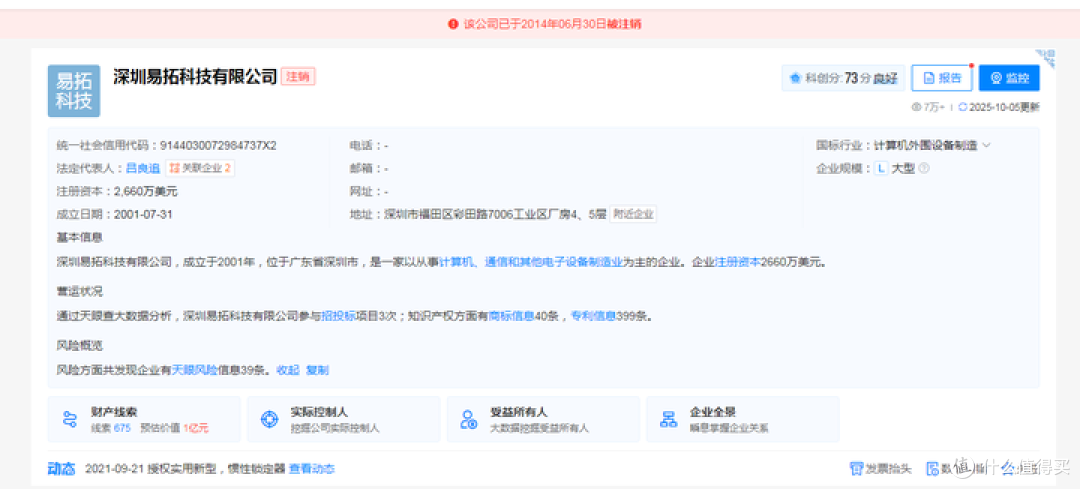
Task: Click the 动态 label
Action: click(61, 469)
